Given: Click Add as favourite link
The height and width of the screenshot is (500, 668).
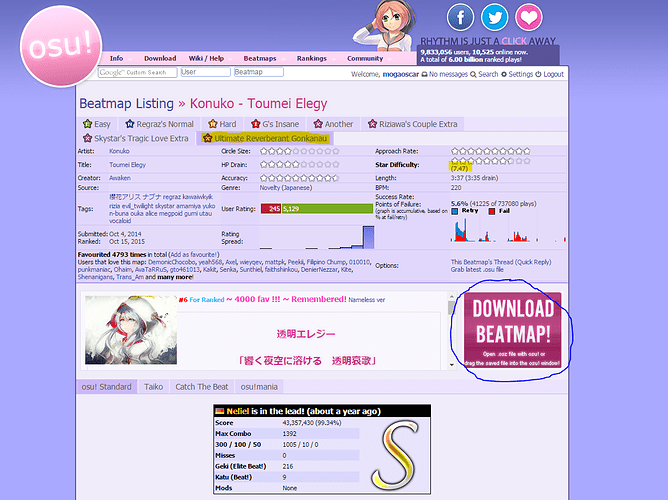Looking at the screenshot, I should click(193, 255).
